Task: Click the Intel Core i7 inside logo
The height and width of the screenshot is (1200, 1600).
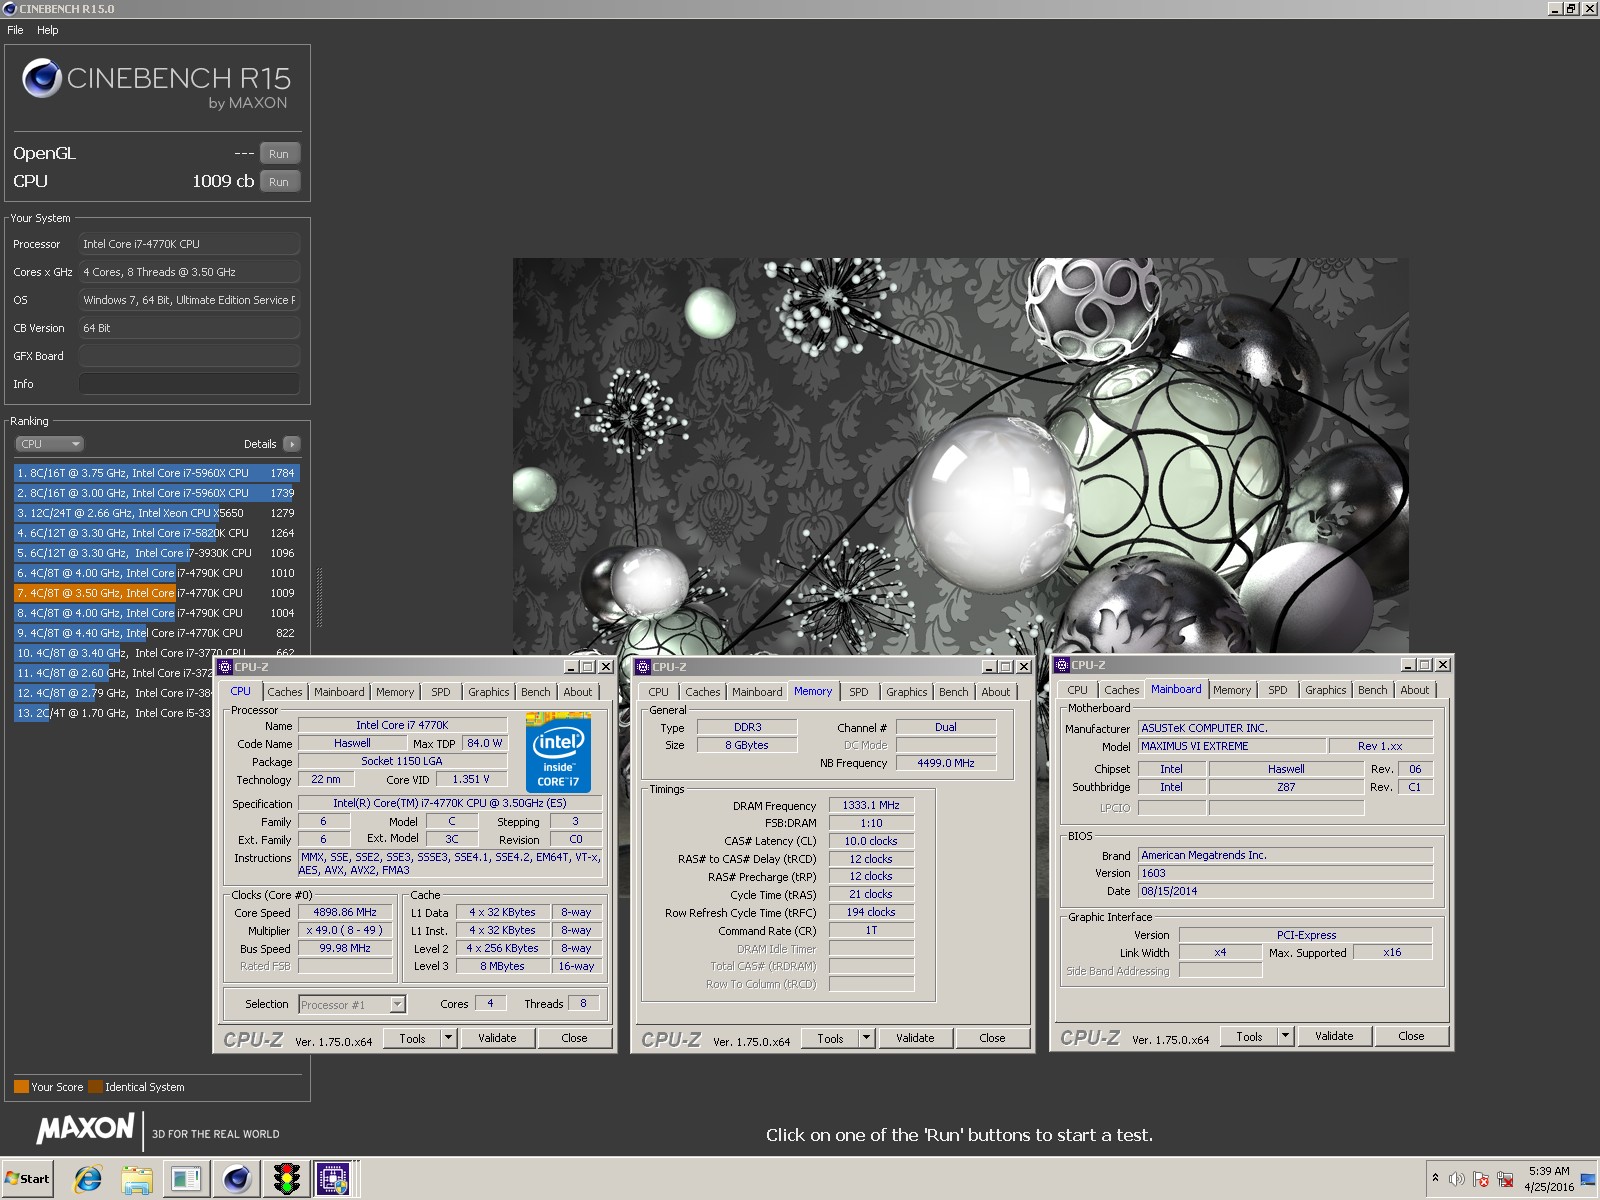Action: click(x=558, y=752)
